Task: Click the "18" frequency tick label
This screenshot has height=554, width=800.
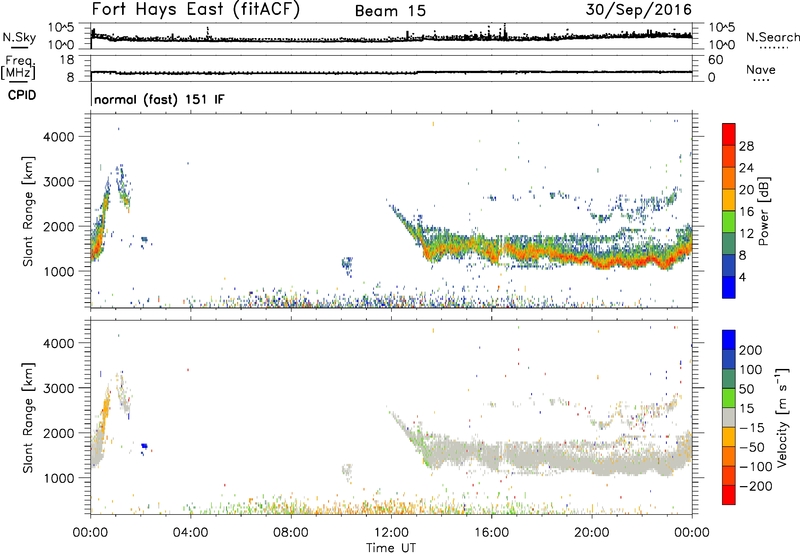Action: [x=67, y=60]
